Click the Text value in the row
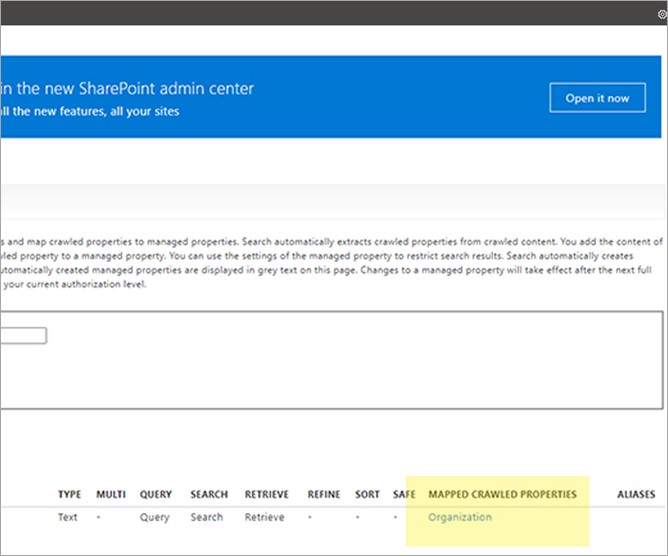This screenshot has width=668, height=556. pyautogui.click(x=67, y=517)
